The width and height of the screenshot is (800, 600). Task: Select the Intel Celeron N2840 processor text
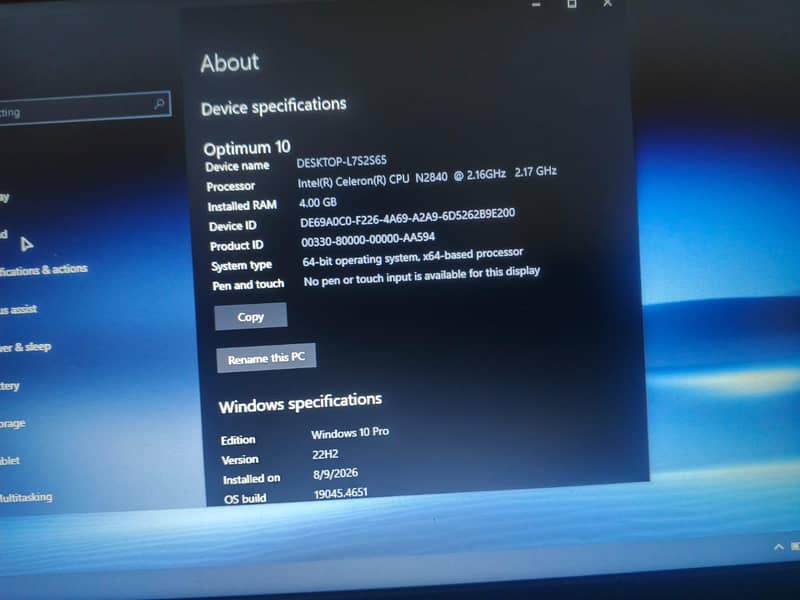[427, 176]
